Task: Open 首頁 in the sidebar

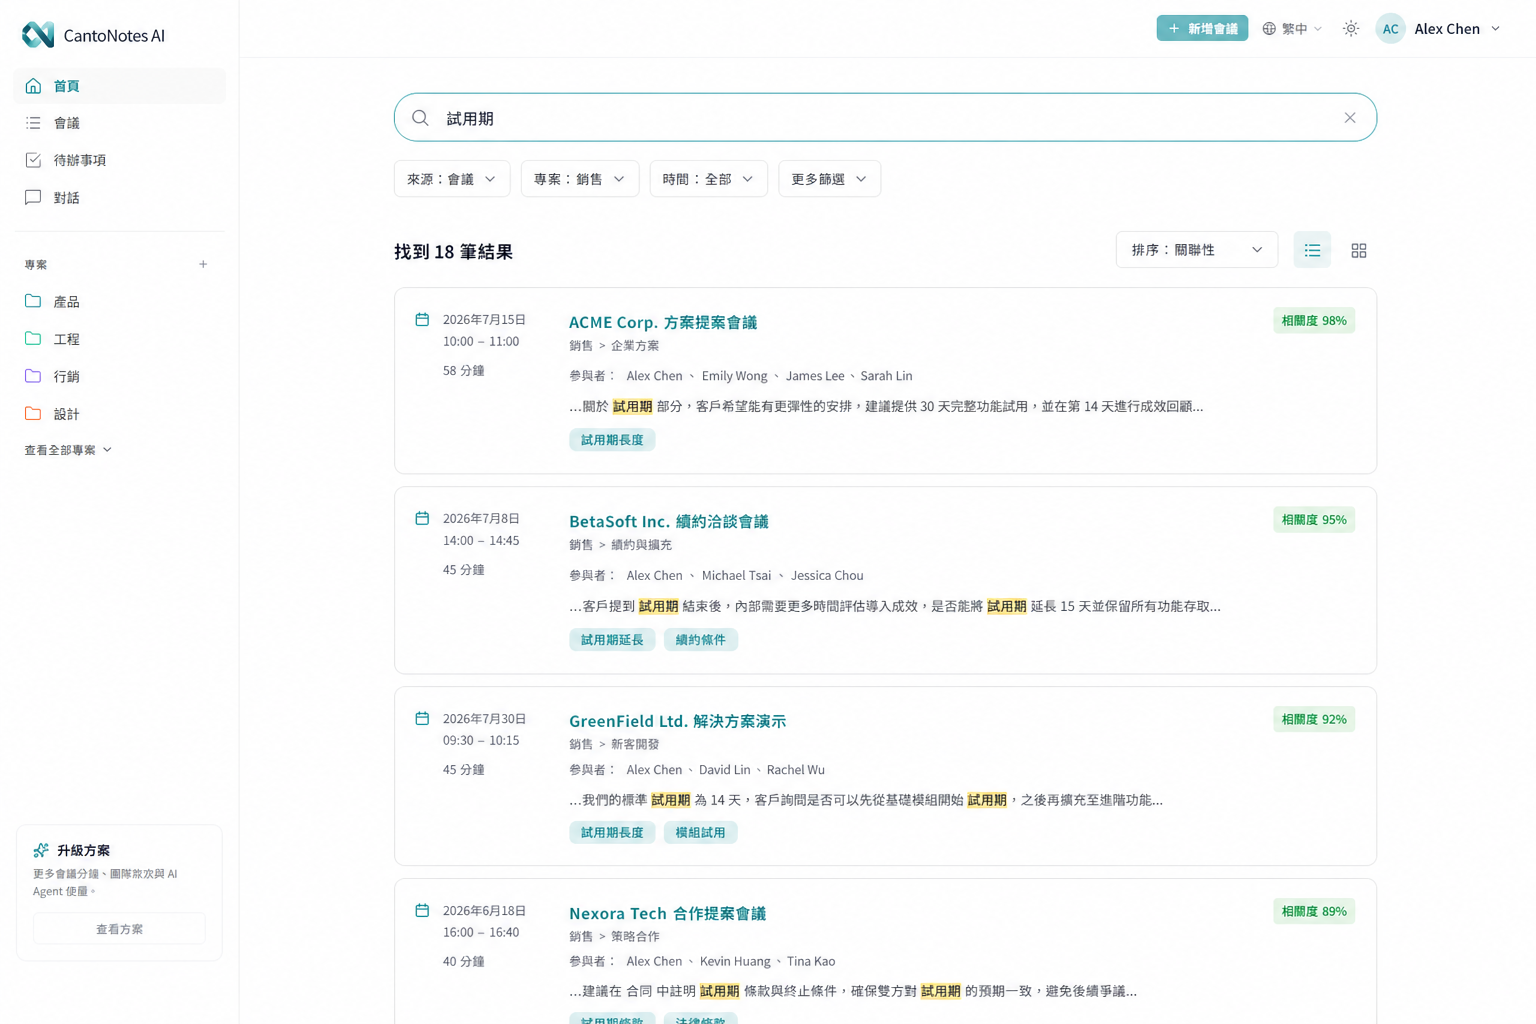Action: click(x=119, y=86)
